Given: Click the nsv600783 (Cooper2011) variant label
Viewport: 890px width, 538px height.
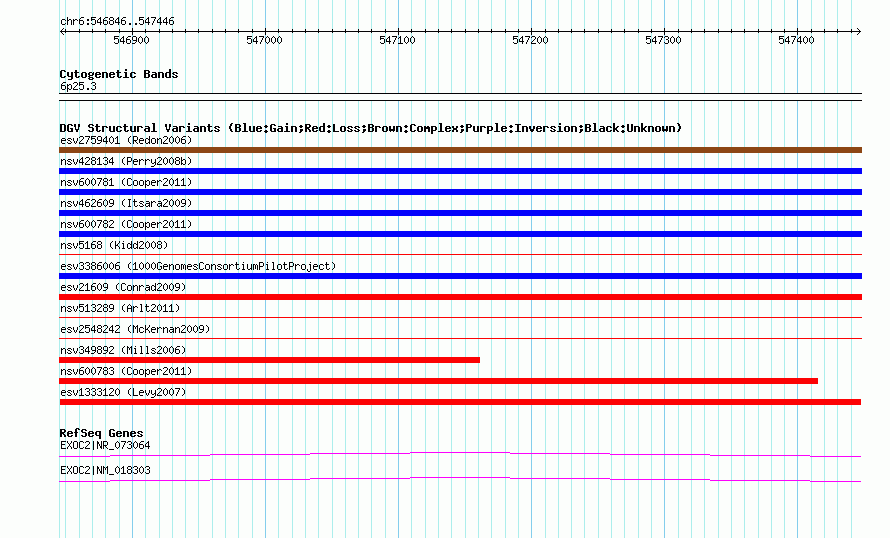Looking at the screenshot, I should [x=126, y=371].
